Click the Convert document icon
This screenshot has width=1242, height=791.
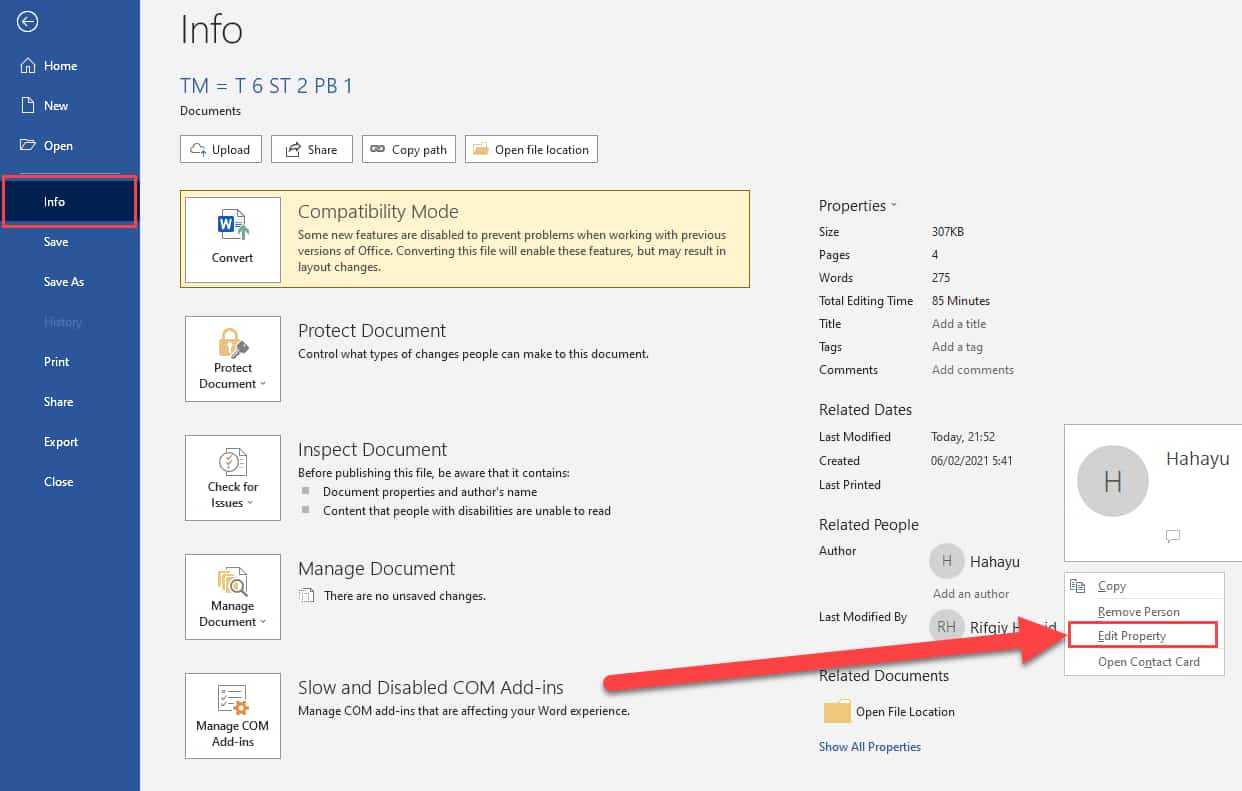tap(233, 228)
